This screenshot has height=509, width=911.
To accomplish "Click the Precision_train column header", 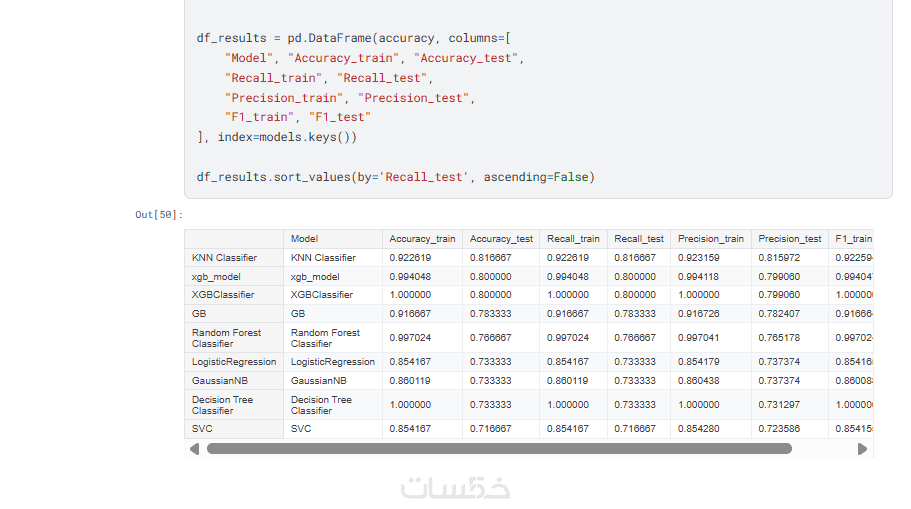I will point(711,239).
